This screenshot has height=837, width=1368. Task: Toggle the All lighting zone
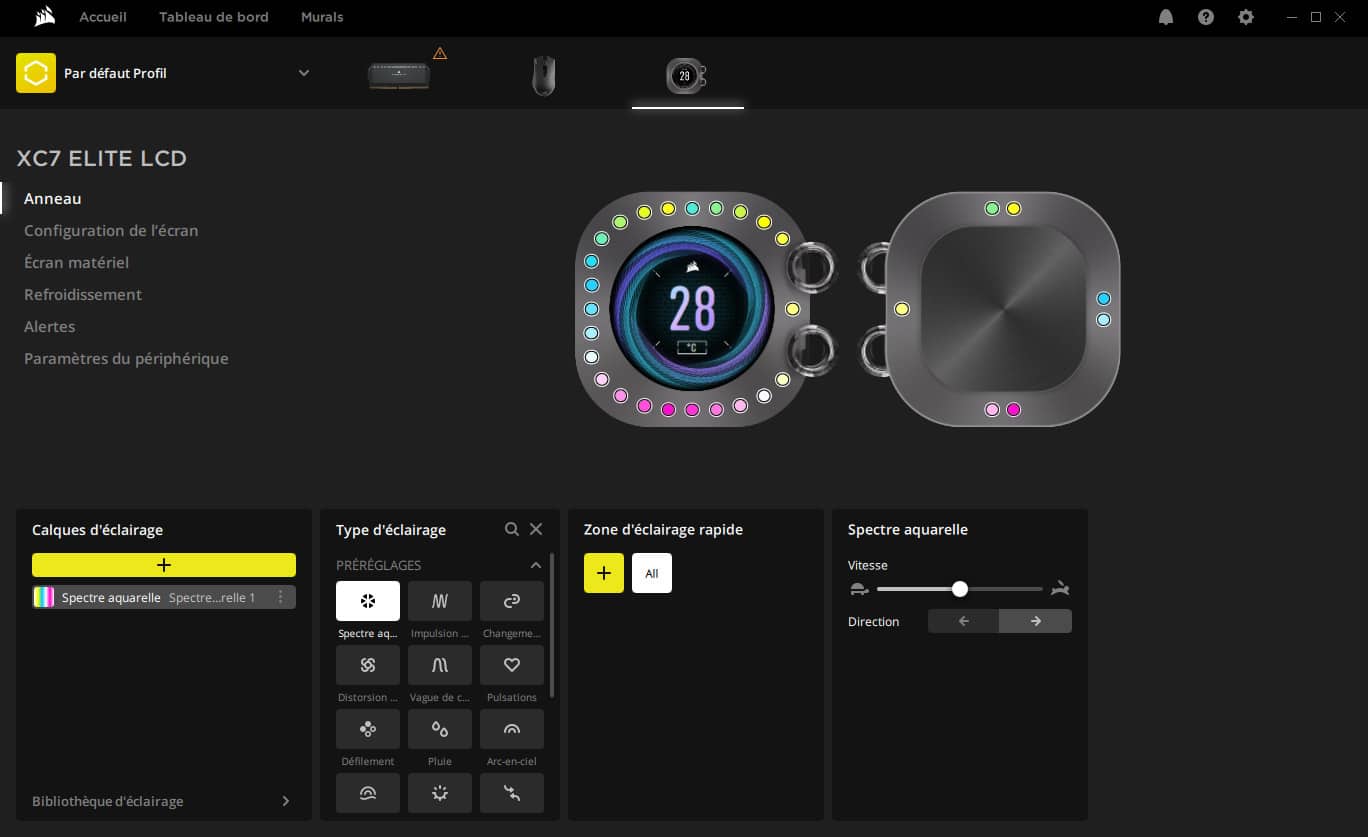[x=652, y=573]
